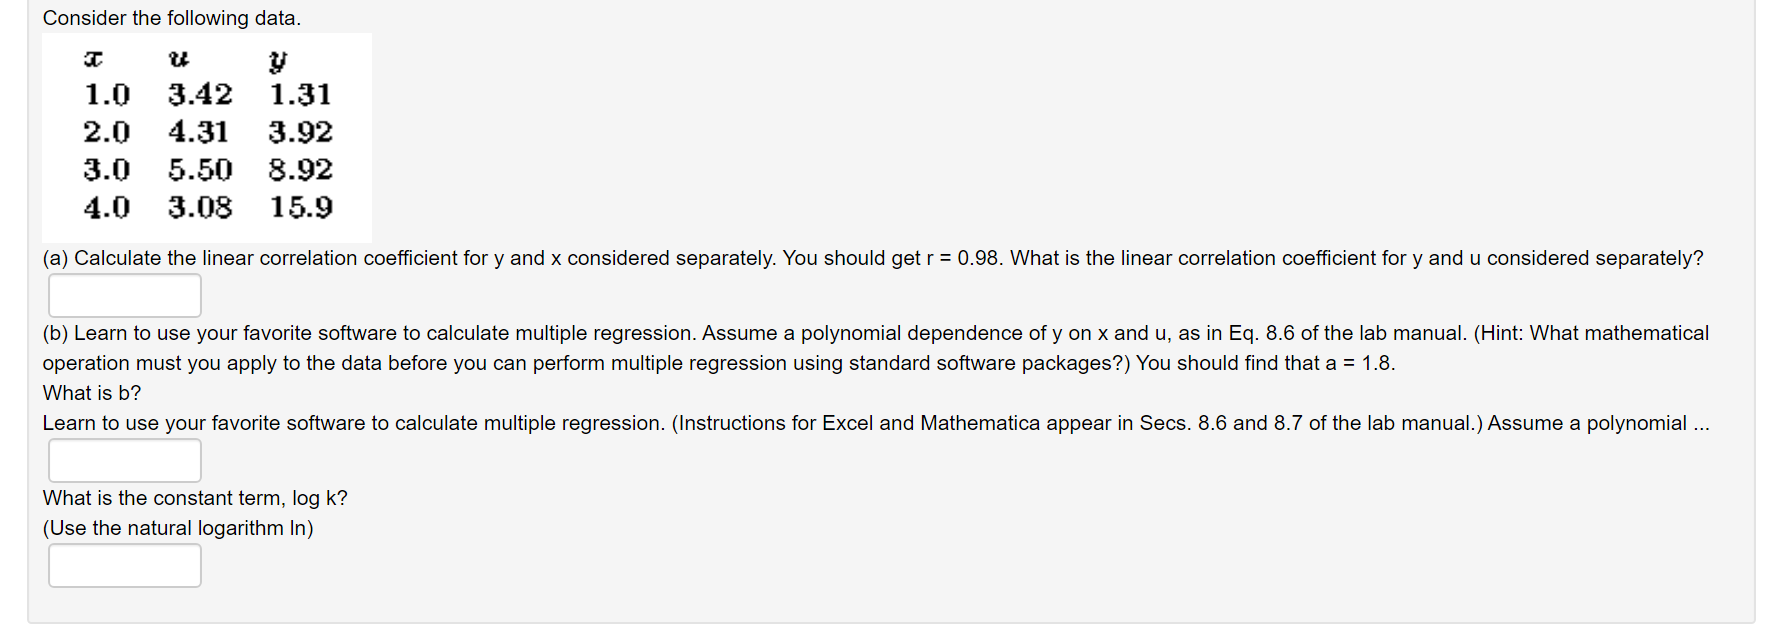Click the phrase a = 1.8
The image size is (1771, 636).
[1357, 363]
